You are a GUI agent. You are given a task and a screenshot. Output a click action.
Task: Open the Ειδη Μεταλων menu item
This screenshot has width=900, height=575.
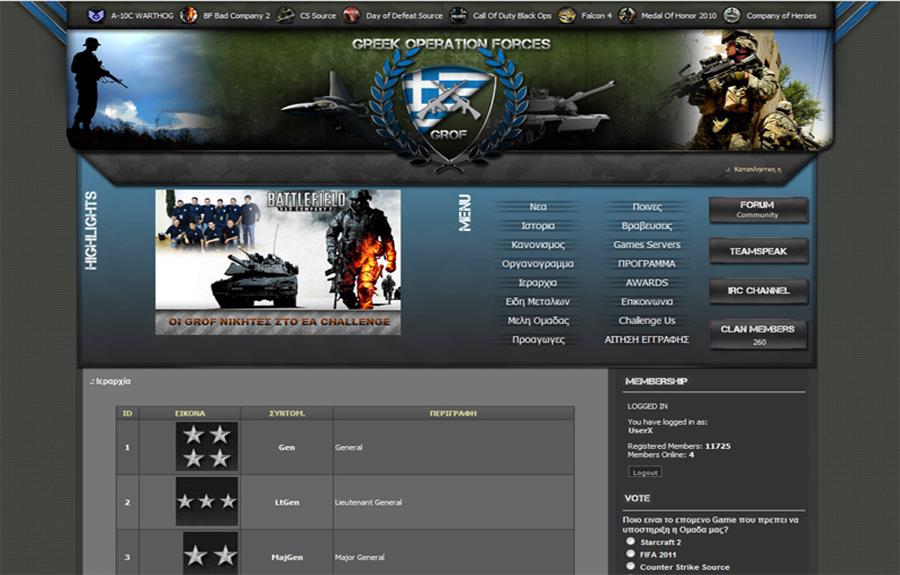[538, 301]
